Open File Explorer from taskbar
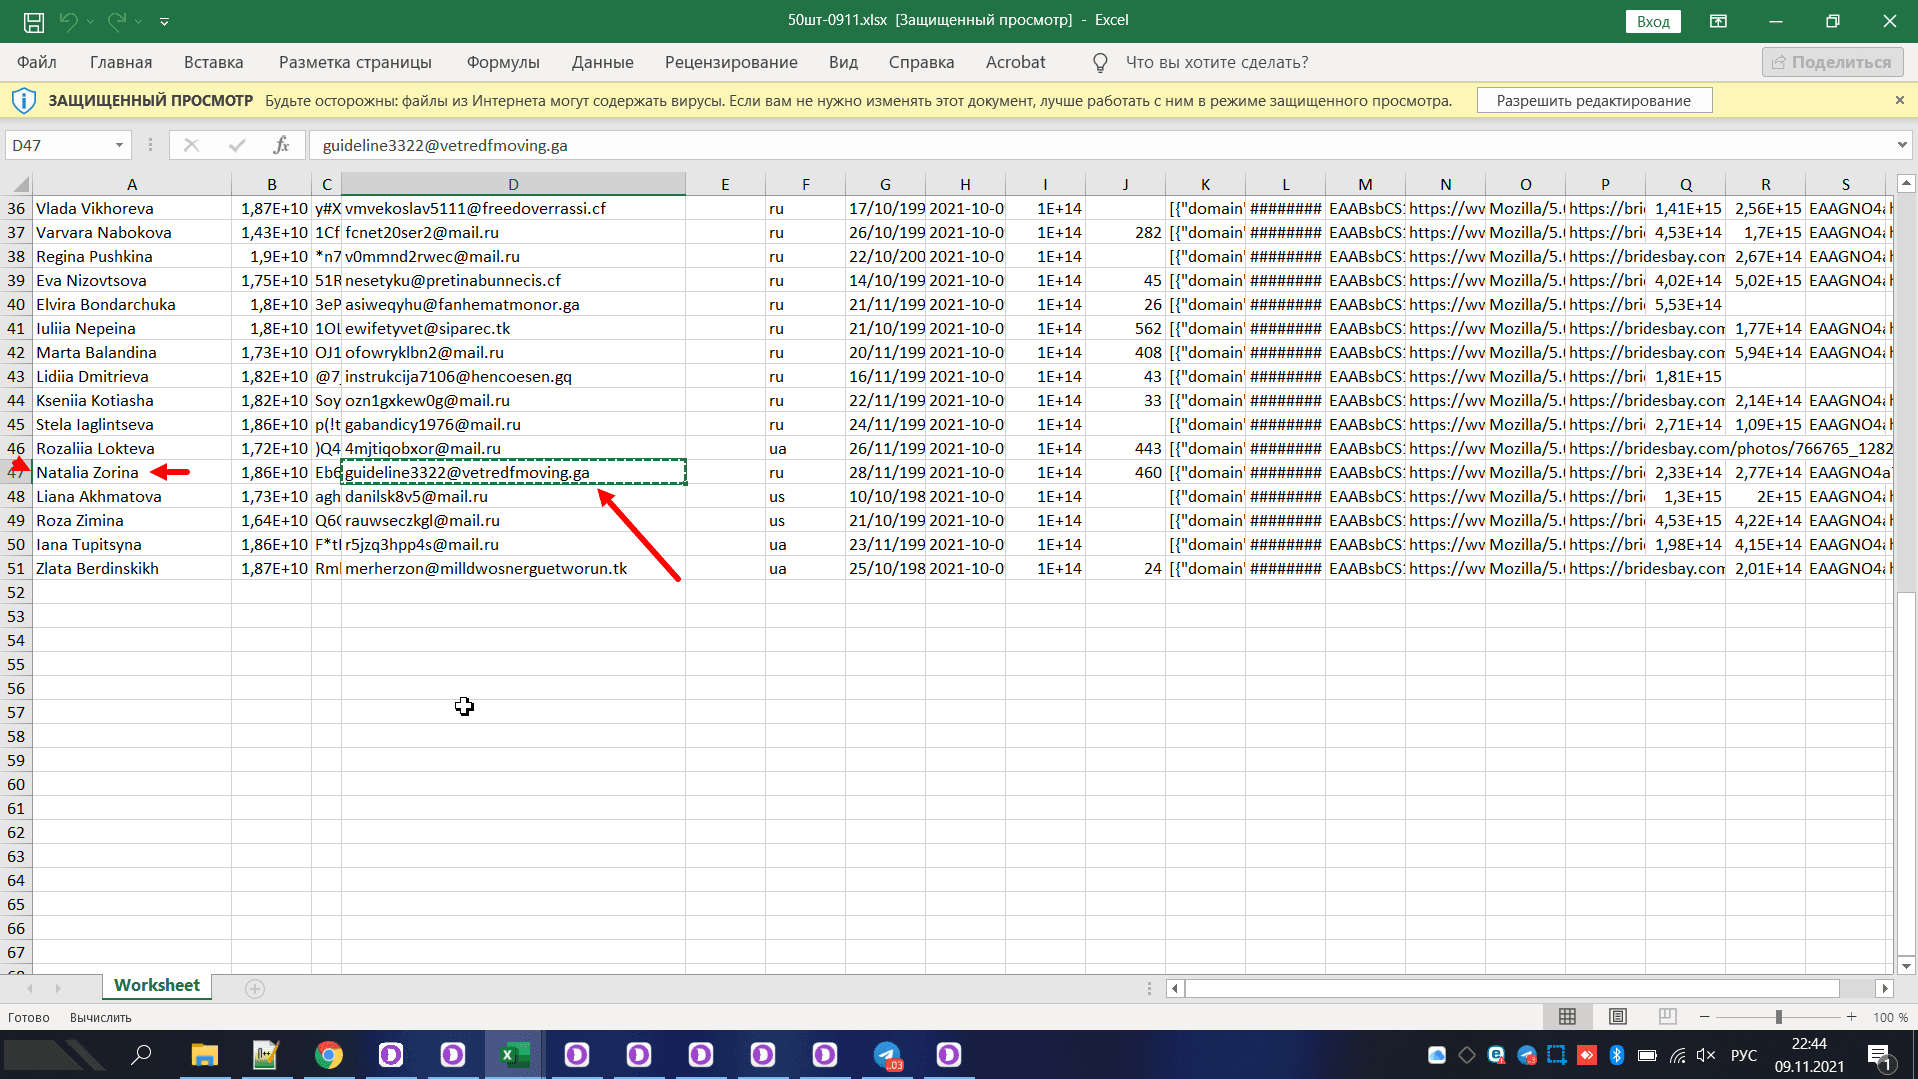Image resolution: width=1918 pixels, height=1079 pixels. pyautogui.click(x=204, y=1055)
